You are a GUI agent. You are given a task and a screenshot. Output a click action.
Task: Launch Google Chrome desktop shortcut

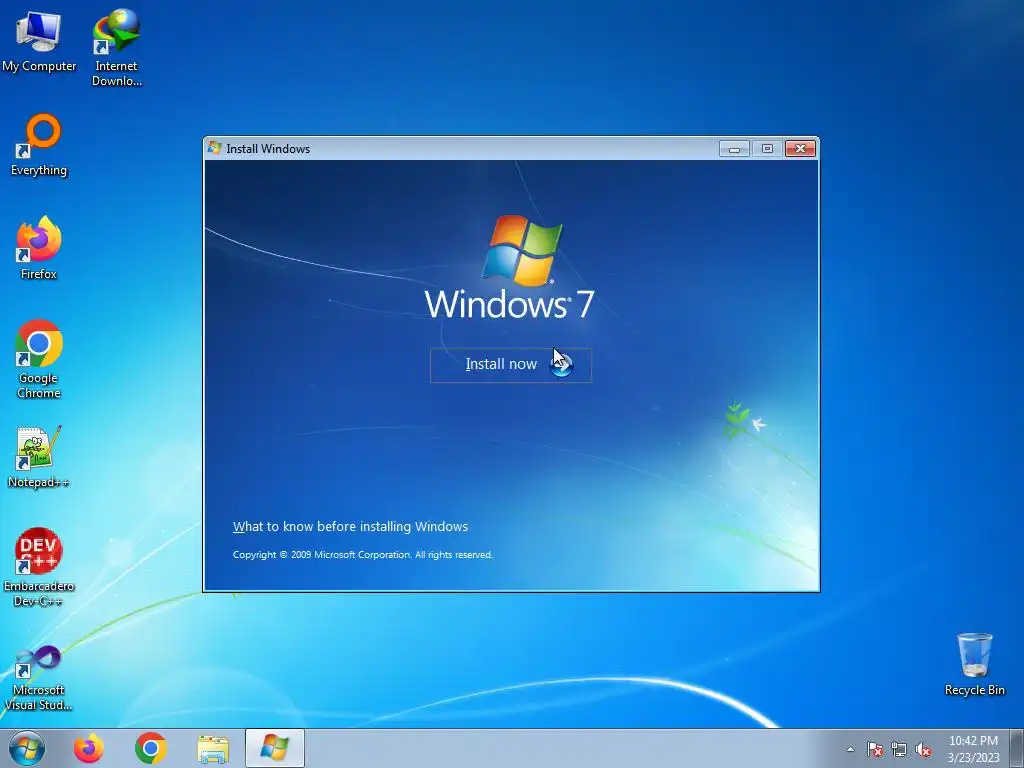click(39, 359)
